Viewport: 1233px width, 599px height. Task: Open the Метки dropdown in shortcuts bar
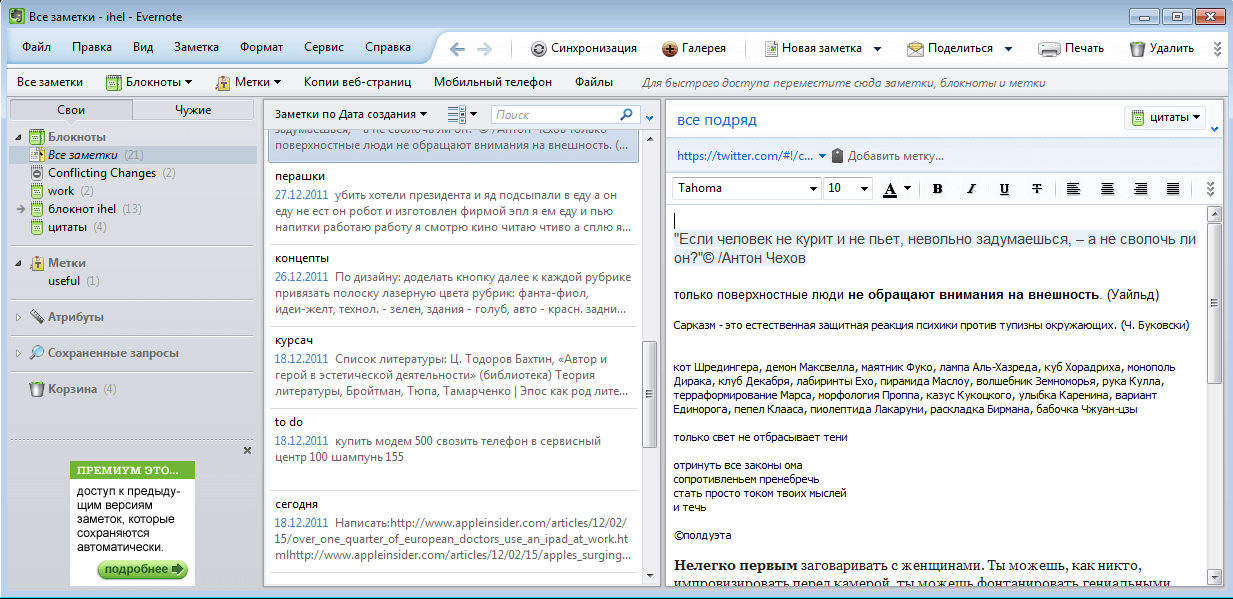[248, 82]
